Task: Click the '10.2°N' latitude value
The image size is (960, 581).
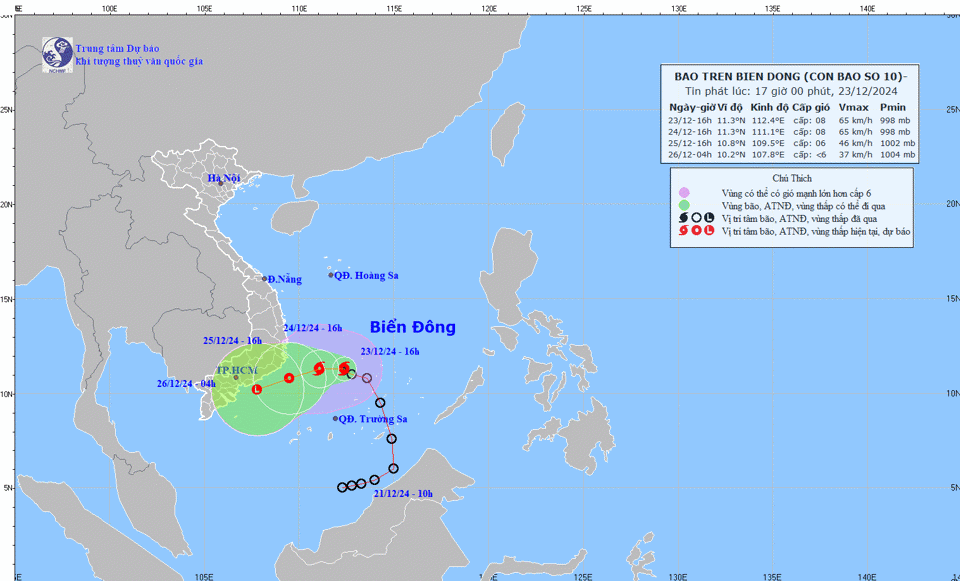Action: (730, 155)
